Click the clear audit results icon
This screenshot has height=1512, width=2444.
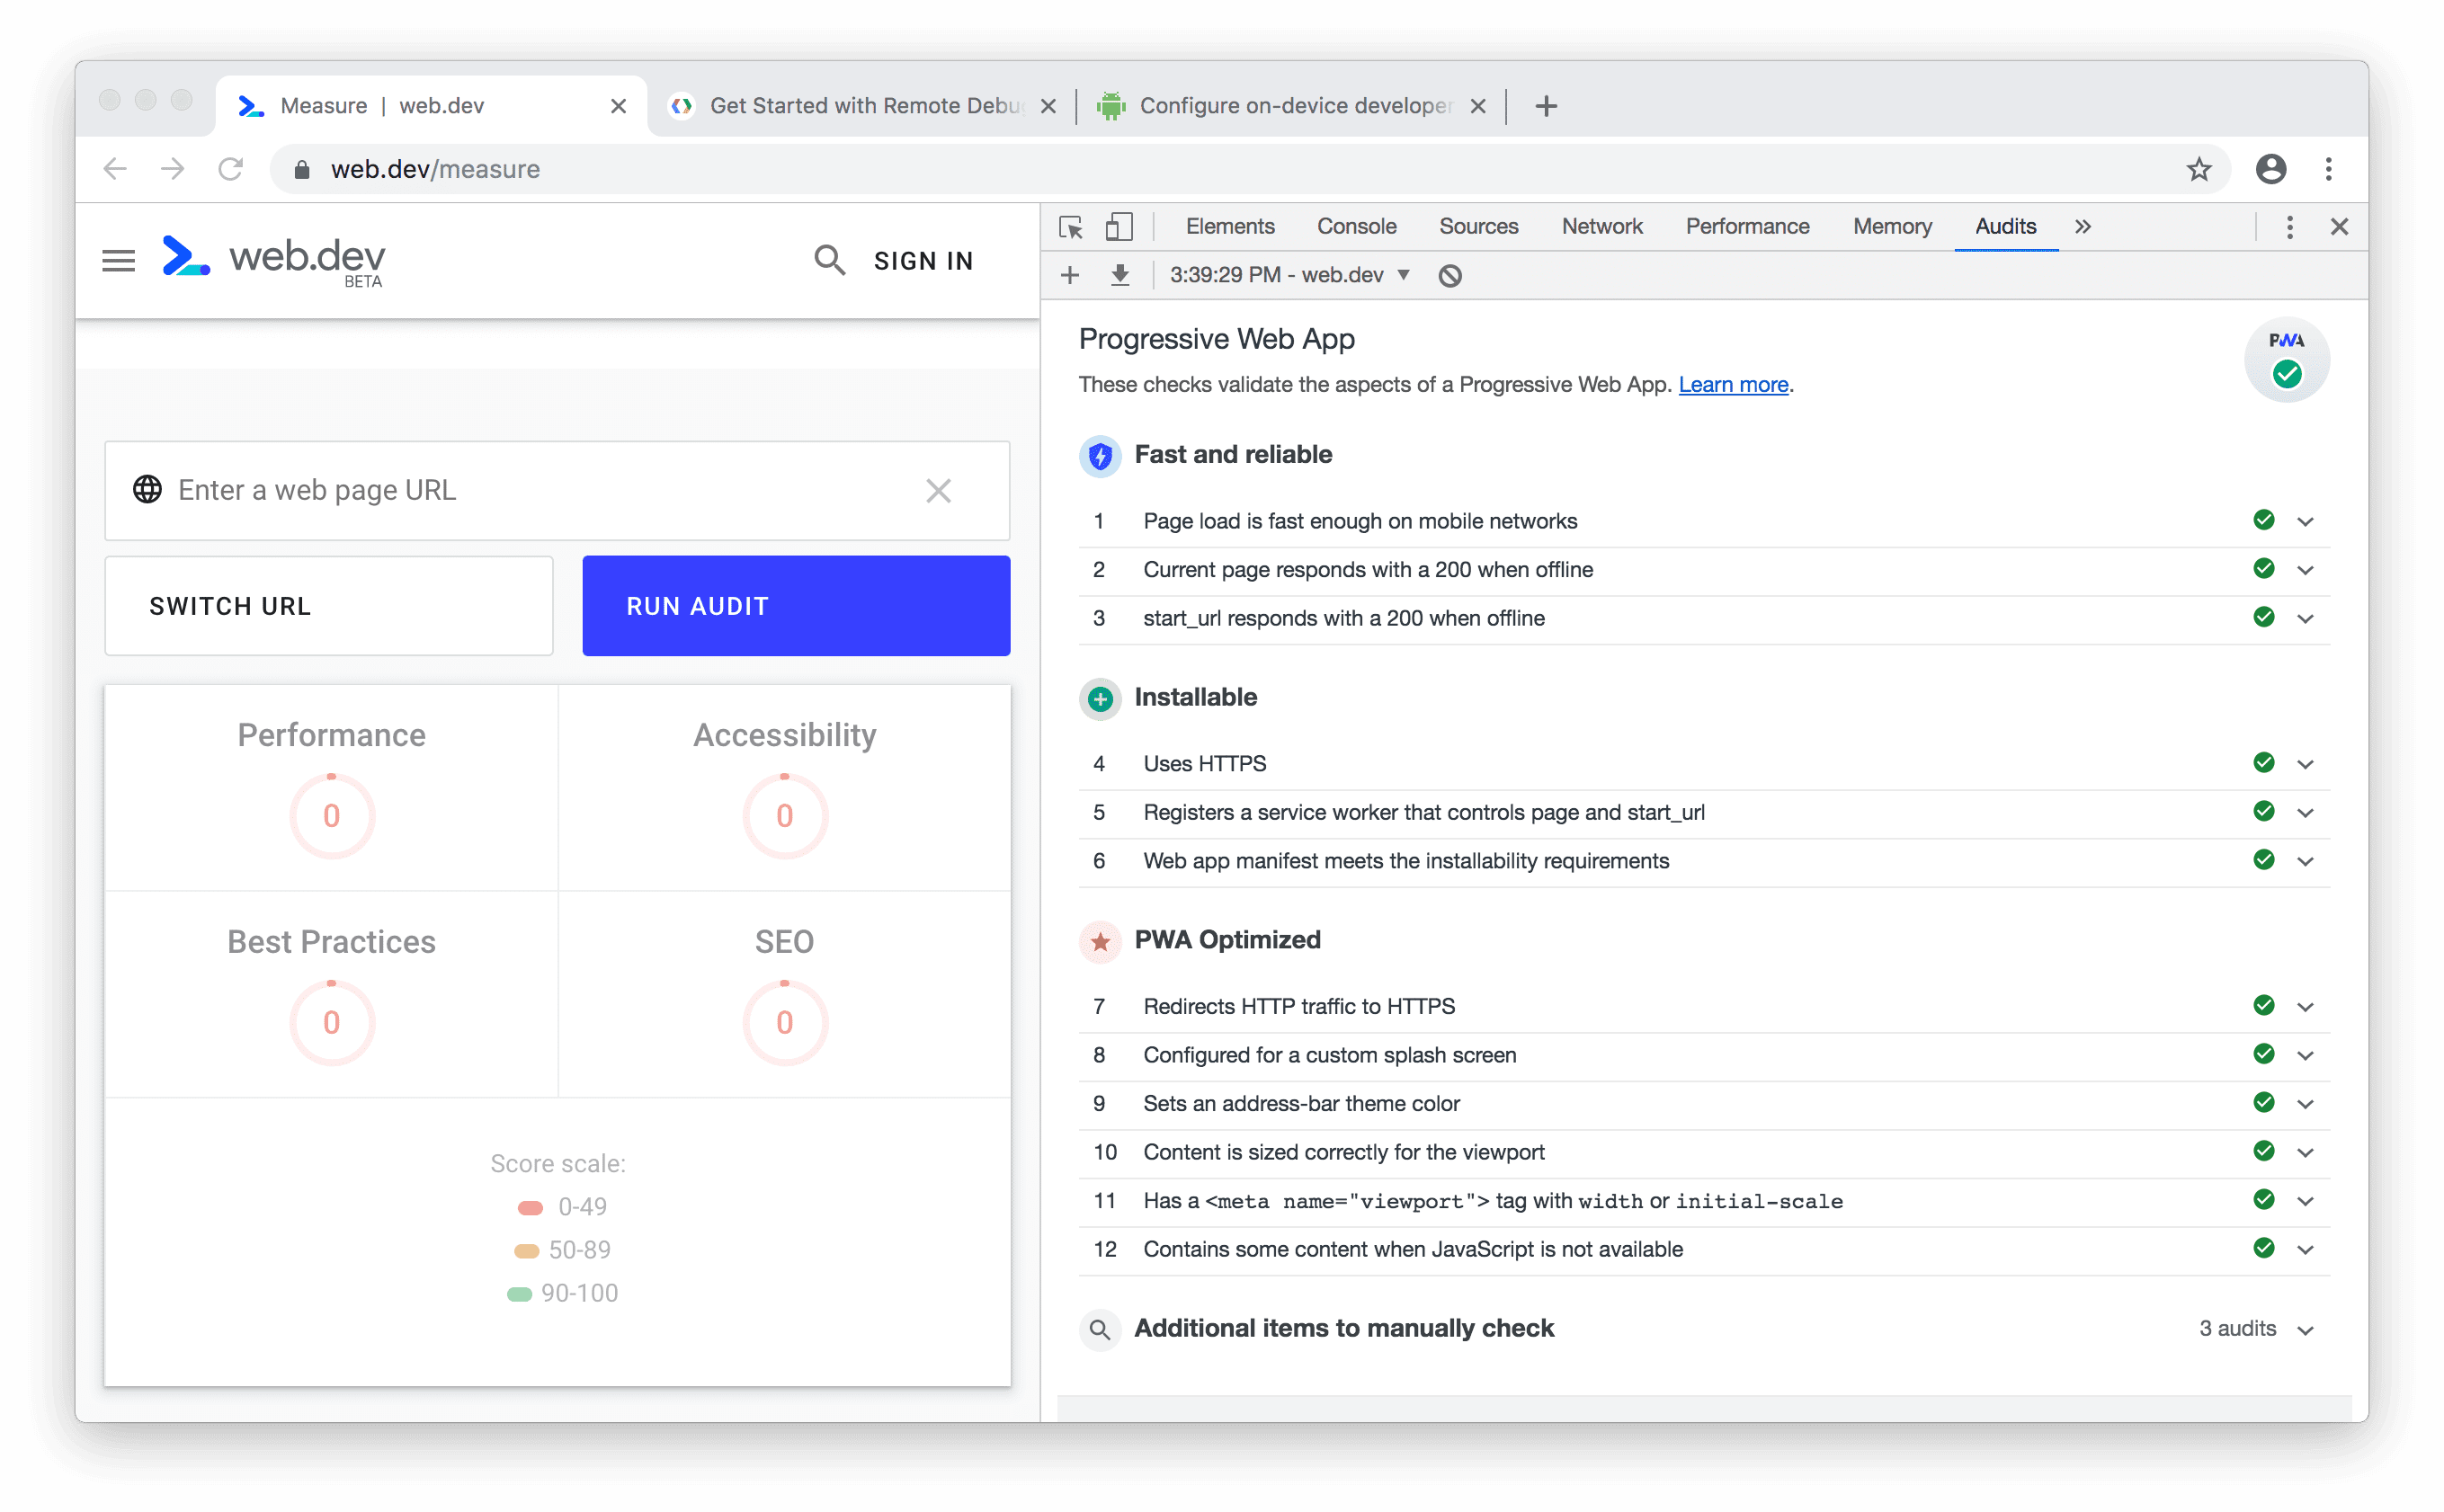(x=1452, y=276)
